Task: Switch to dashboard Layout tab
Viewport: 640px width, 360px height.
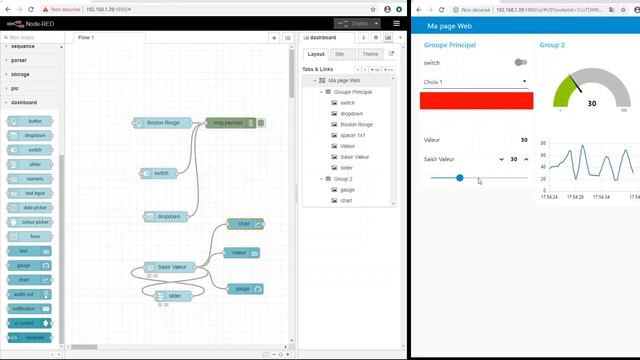Action: (316, 54)
